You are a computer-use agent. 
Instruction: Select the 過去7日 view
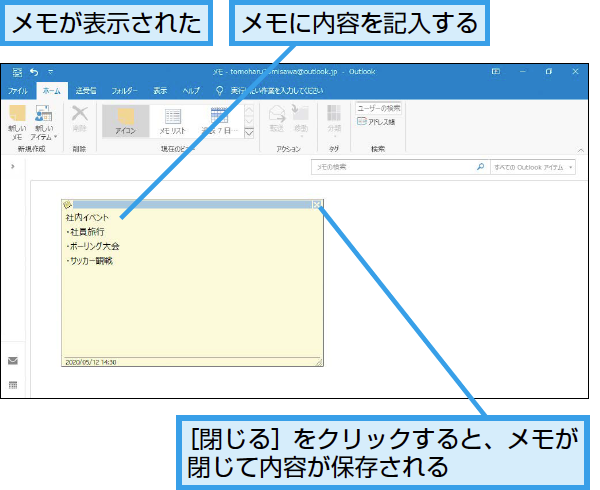pyautogui.click(x=220, y=121)
